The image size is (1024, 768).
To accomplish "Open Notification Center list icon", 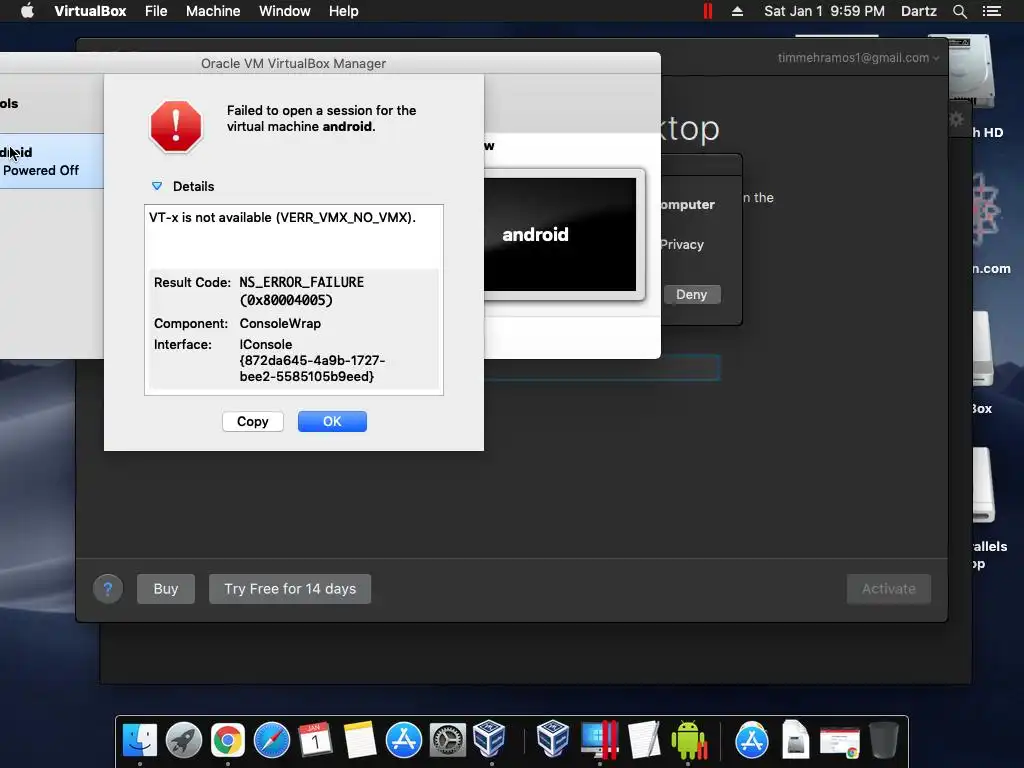I will [x=991, y=11].
